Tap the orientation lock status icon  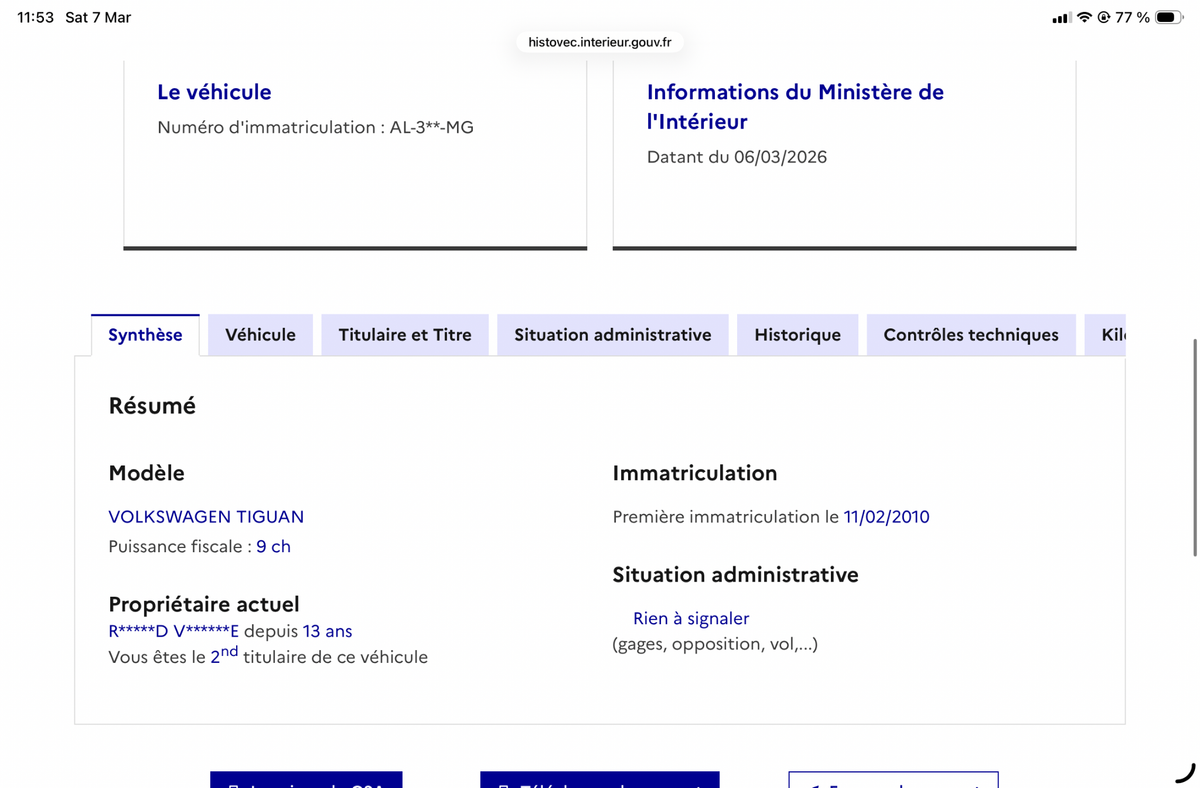1104,18
